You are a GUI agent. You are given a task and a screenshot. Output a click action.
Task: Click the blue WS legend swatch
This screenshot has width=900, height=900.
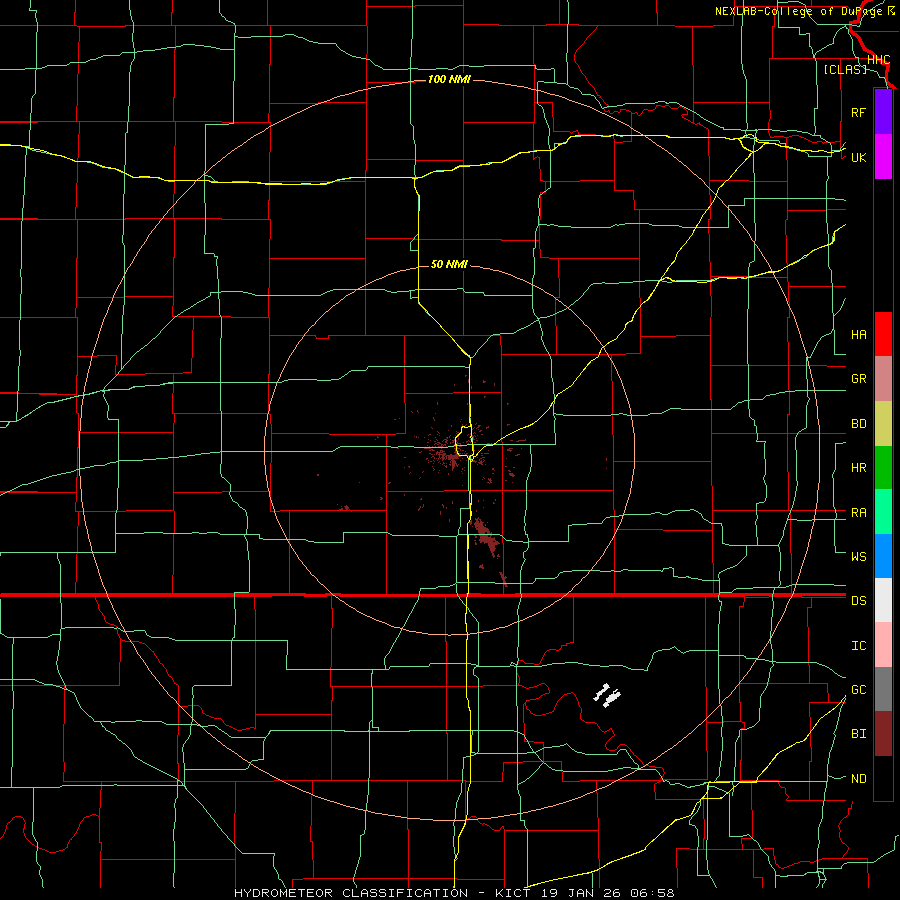(x=883, y=556)
